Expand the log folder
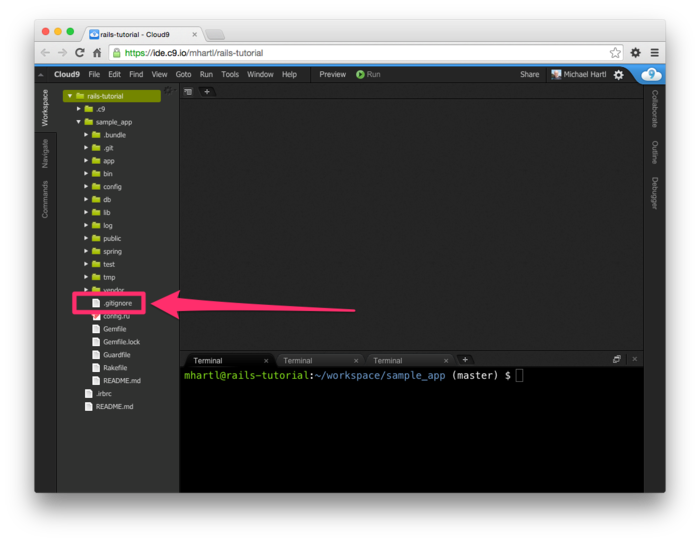Image resolution: width=700 pixels, height=542 pixels. click(x=86, y=225)
